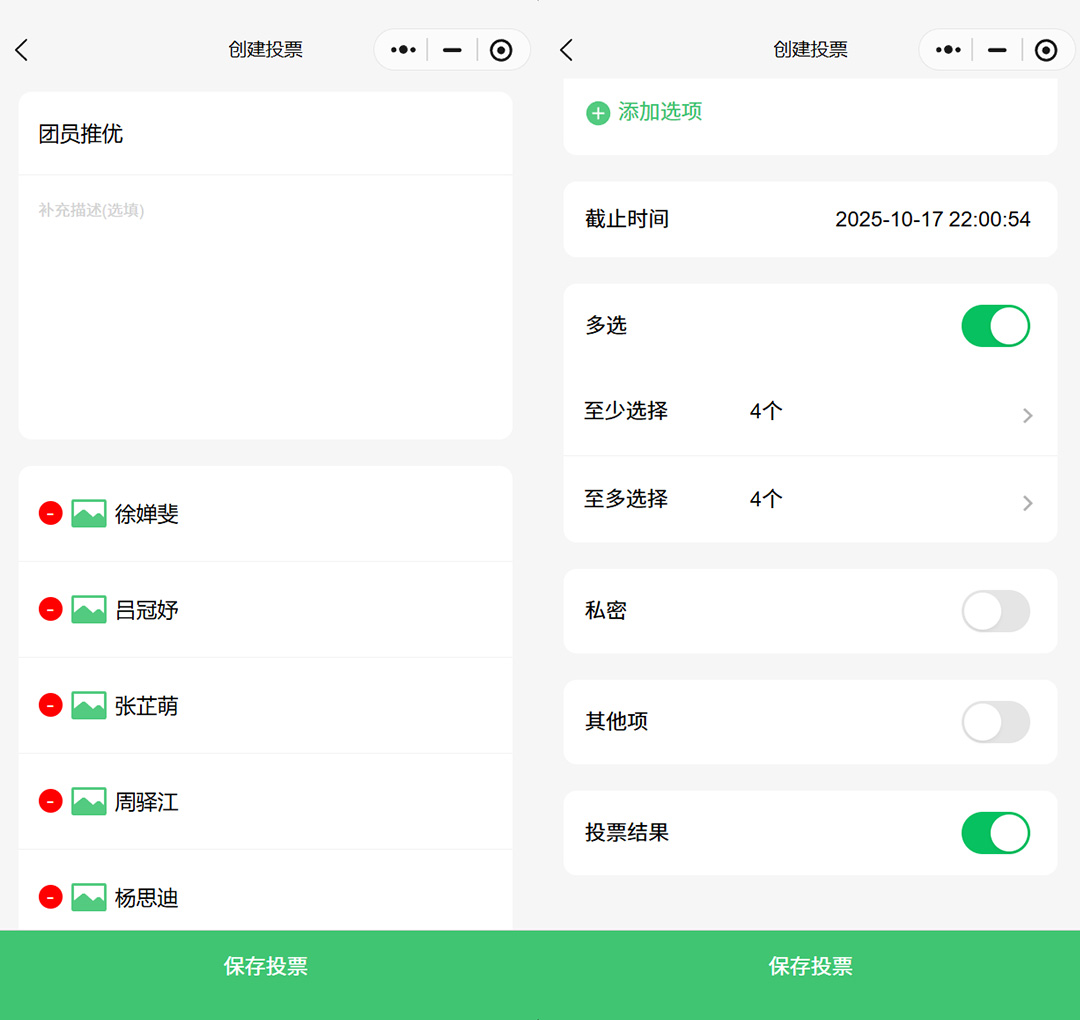Screen dimensions: 1080x1020
Task: Disable the 投票结果 switch
Action: (x=995, y=833)
